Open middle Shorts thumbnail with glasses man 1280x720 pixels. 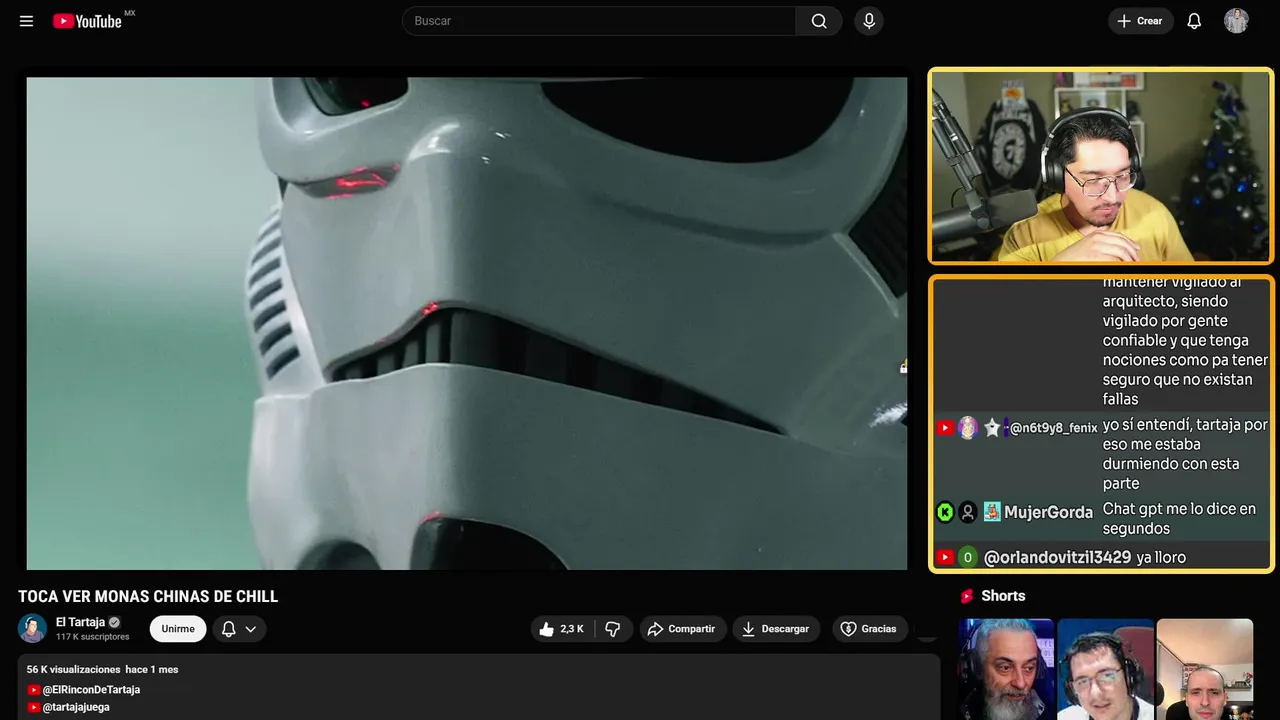coord(1105,669)
